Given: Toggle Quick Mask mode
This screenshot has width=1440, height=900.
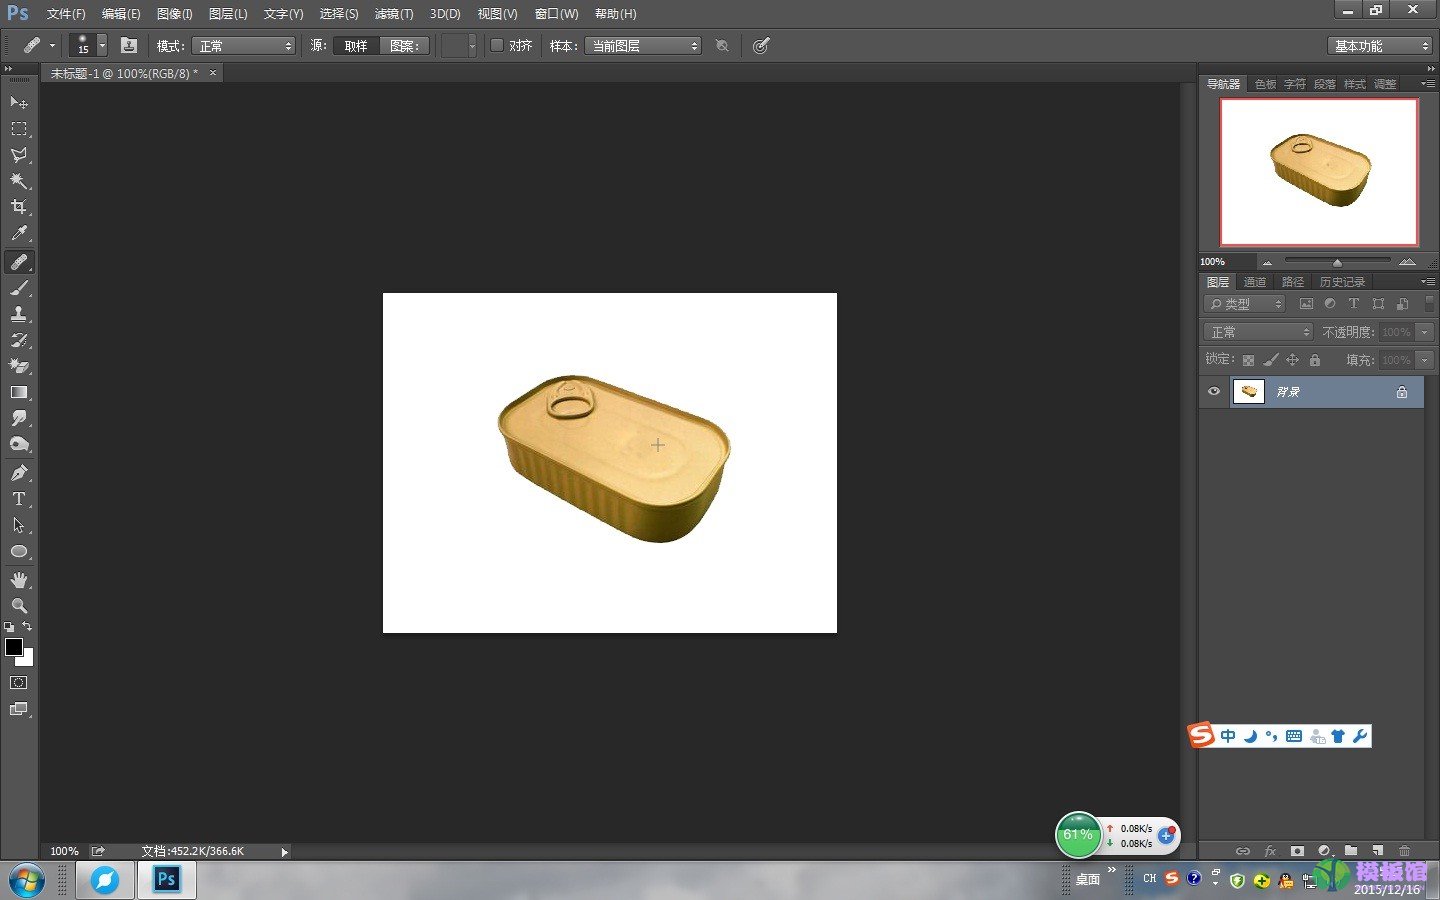Looking at the screenshot, I should pos(19,683).
